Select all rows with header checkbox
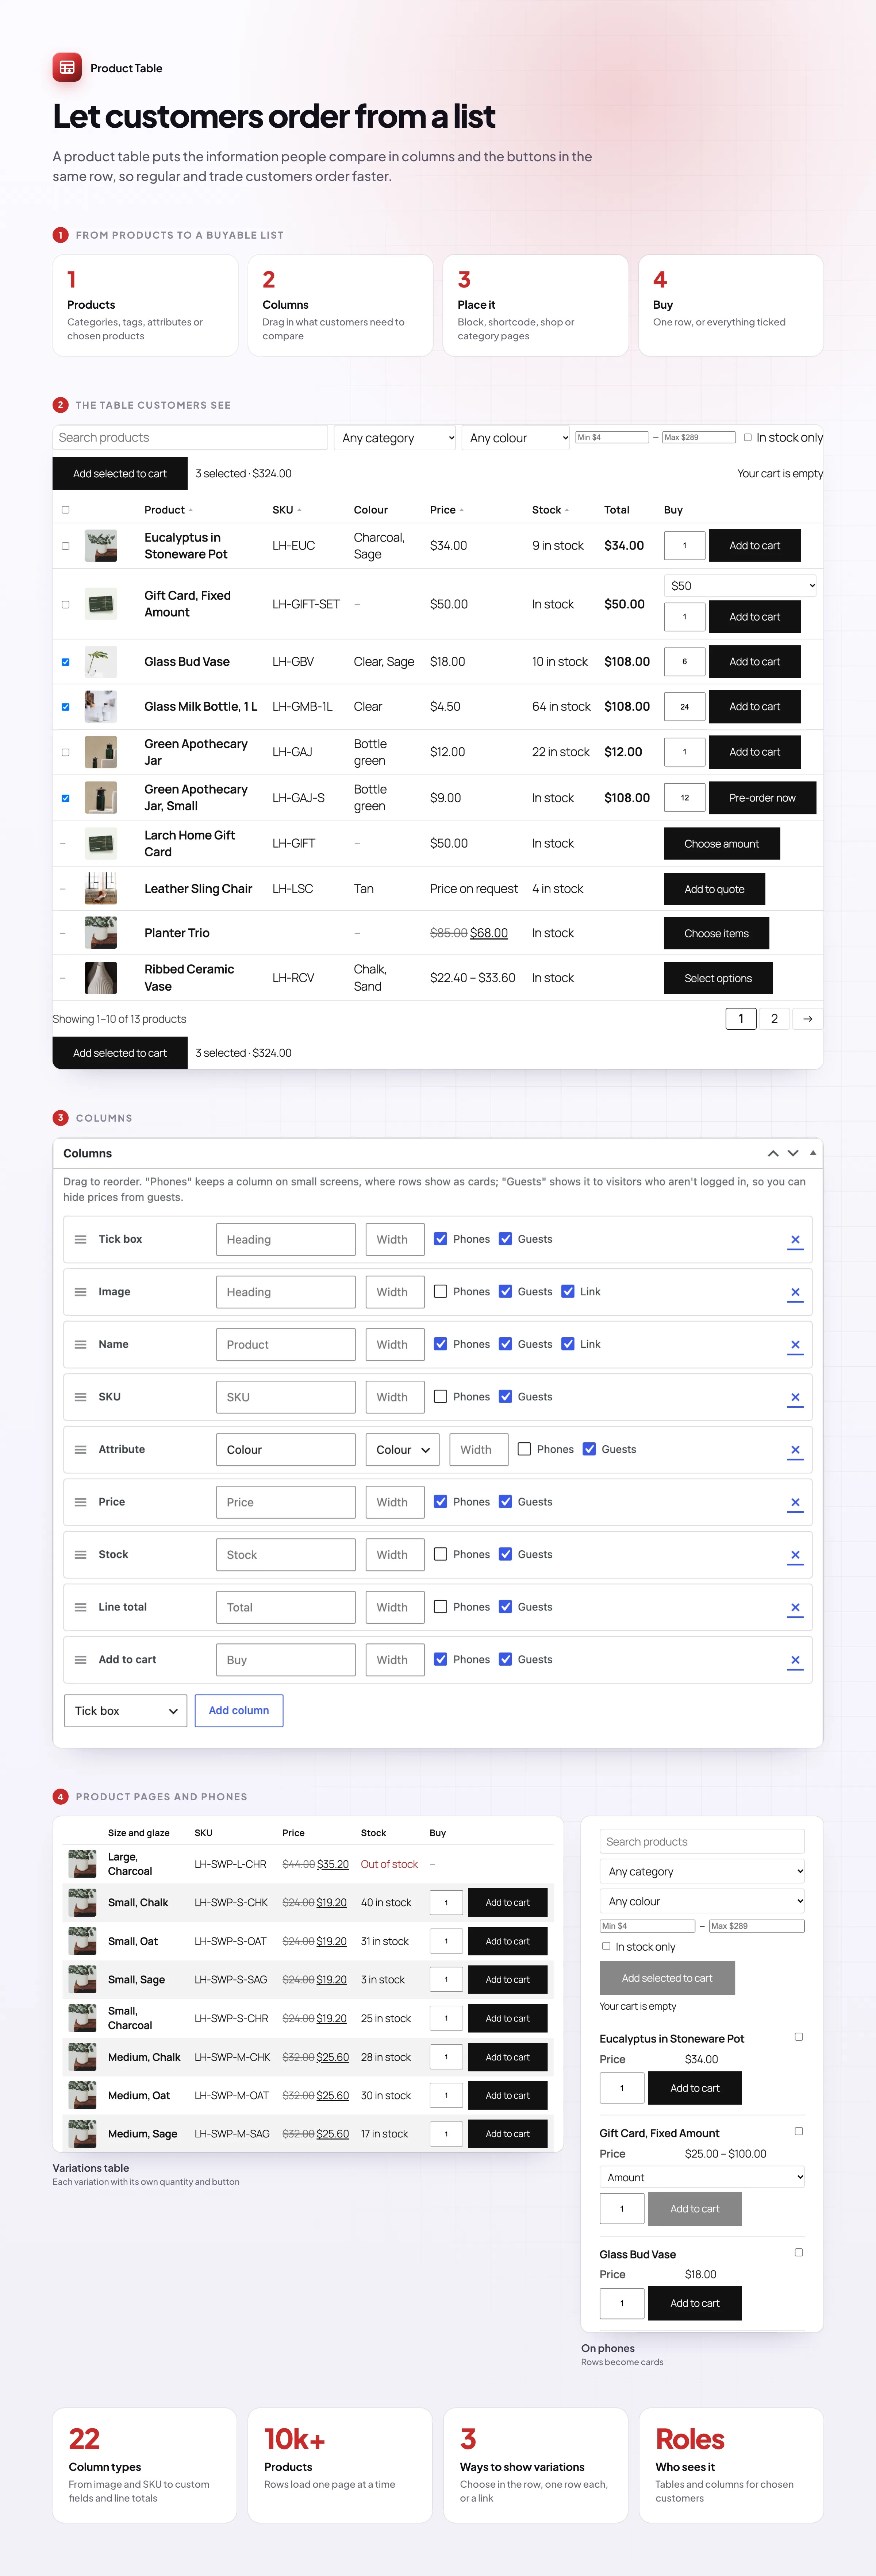876x2576 pixels. [66, 510]
